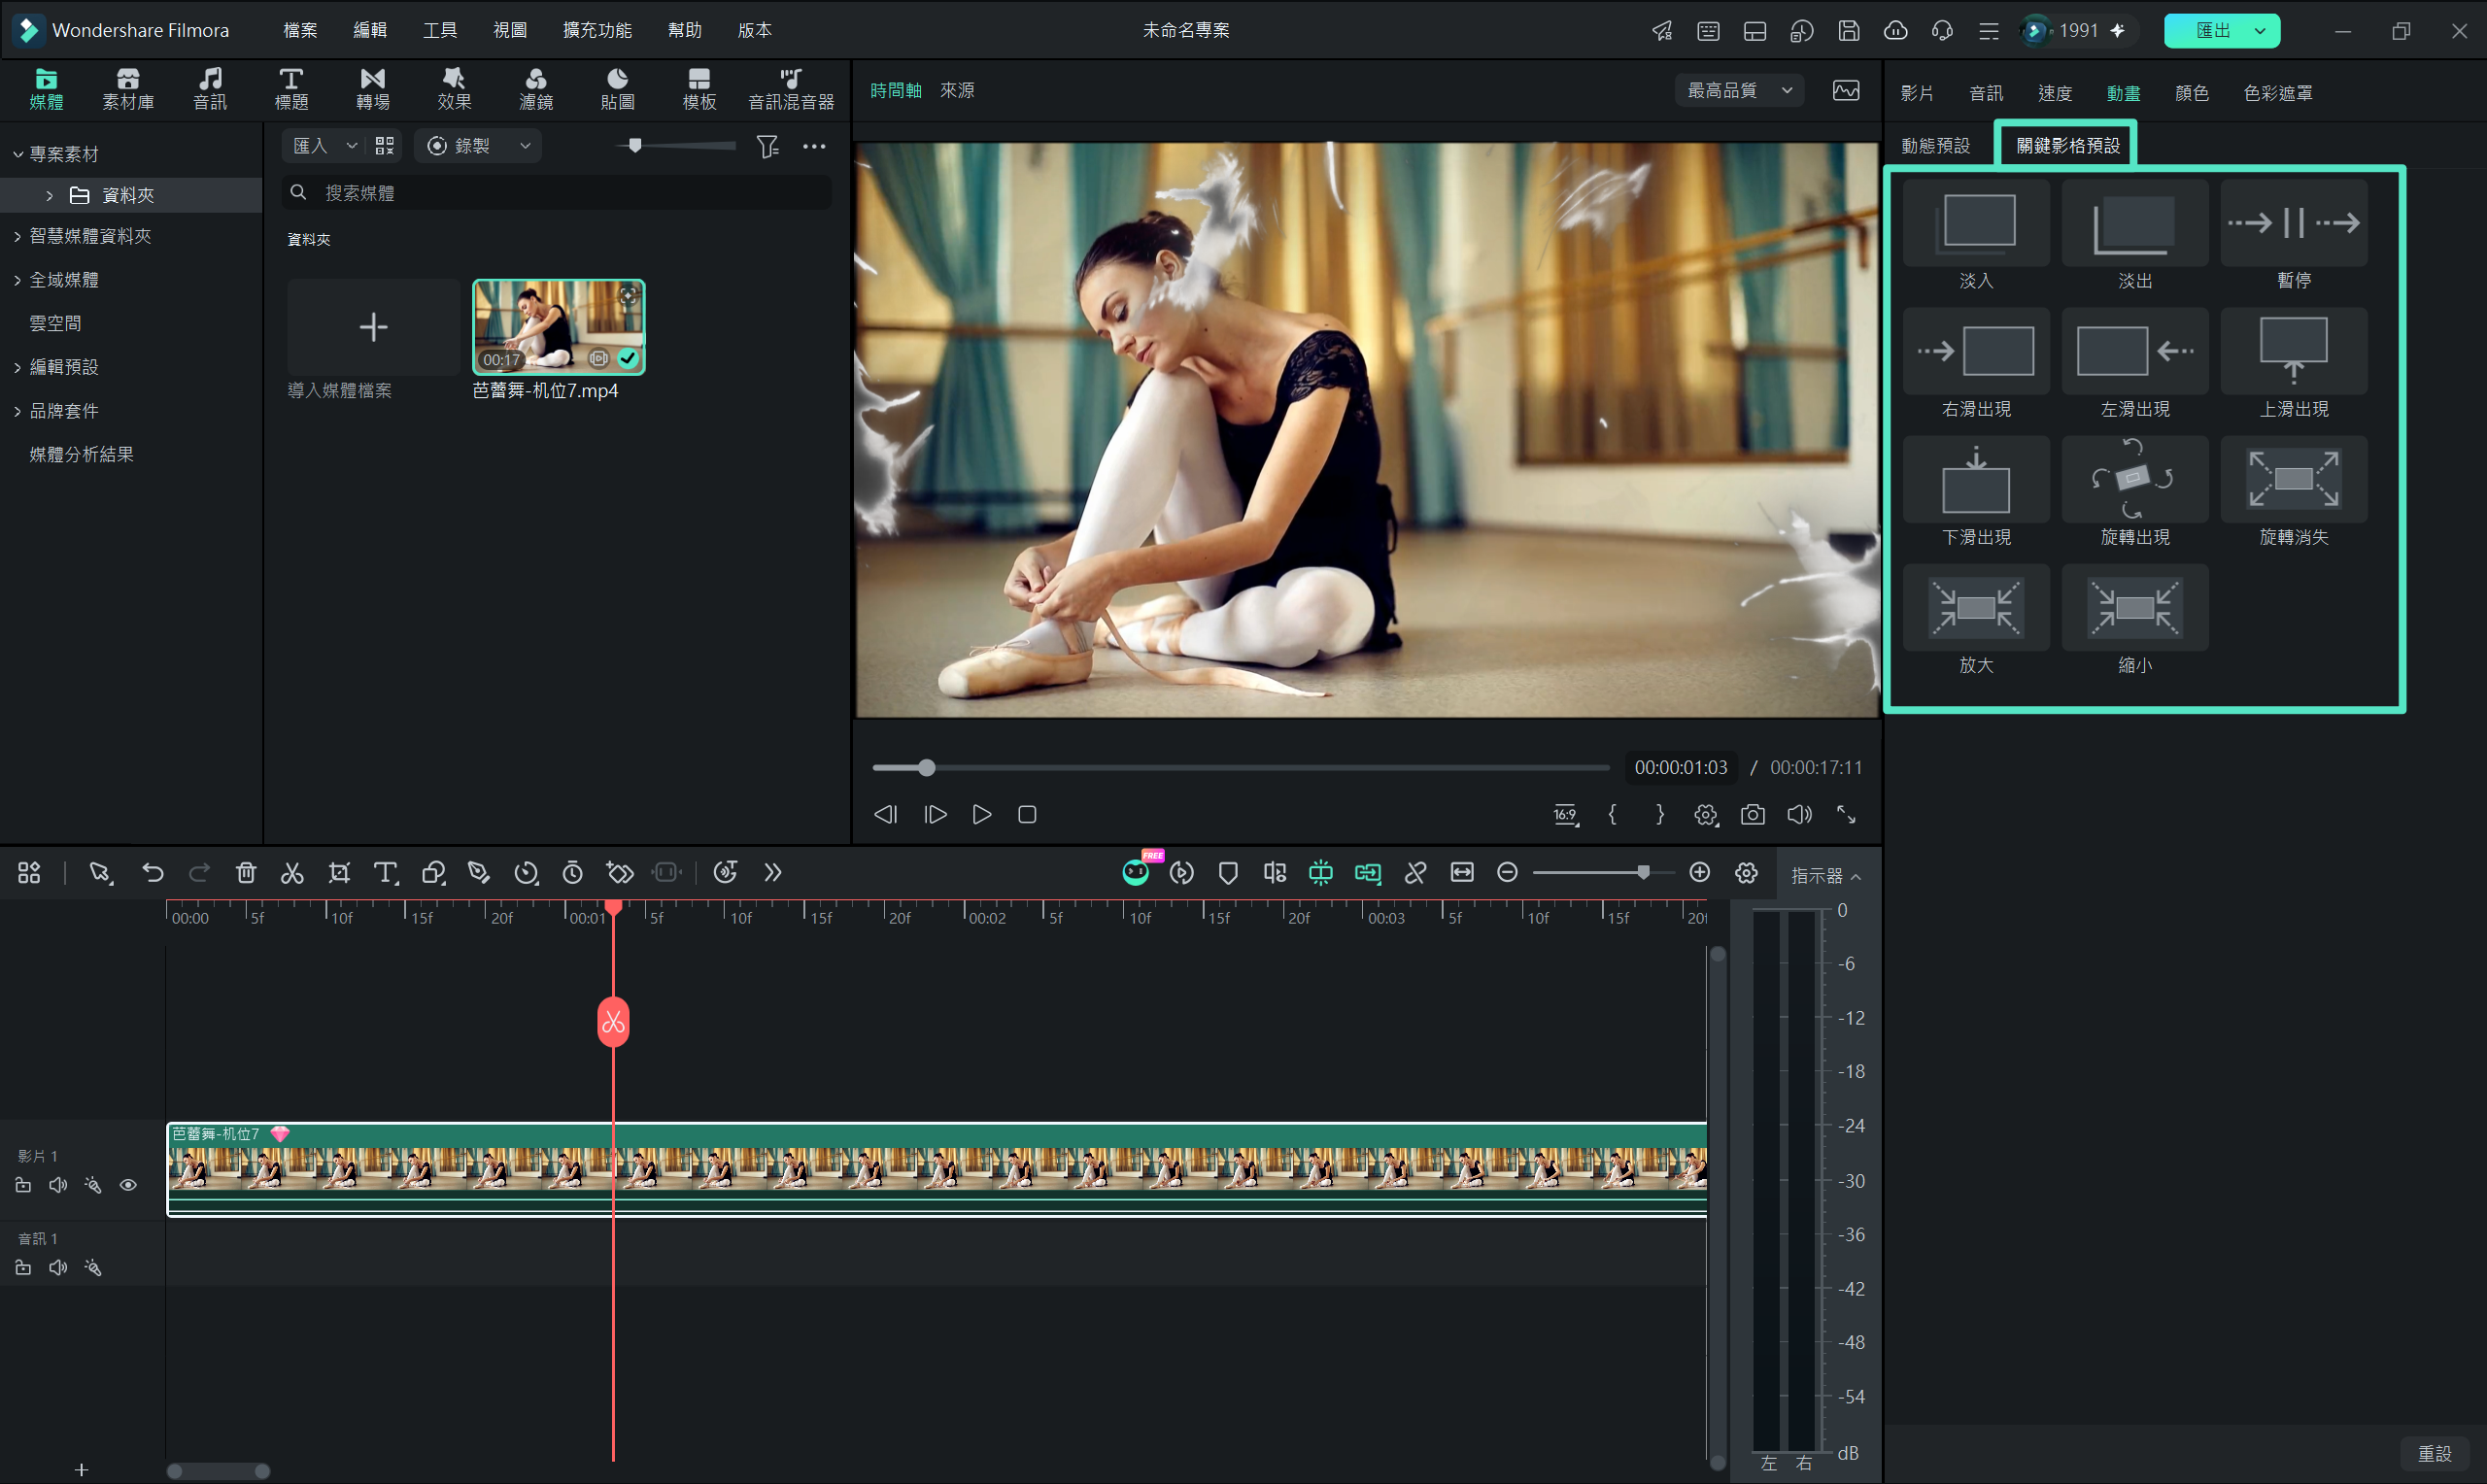Lock the 音訊 1 track
This screenshot has width=2487, height=1484.
pyautogui.click(x=23, y=1268)
